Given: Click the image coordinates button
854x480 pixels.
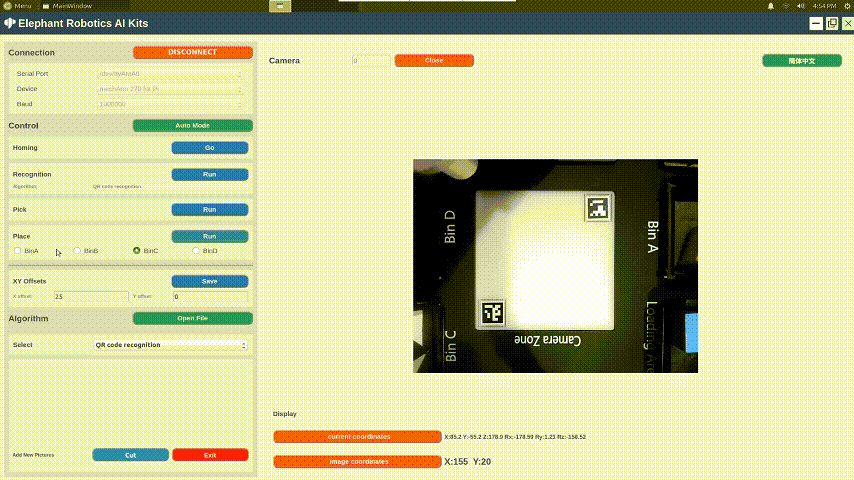Looking at the screenshot, I should pos(357,461).
